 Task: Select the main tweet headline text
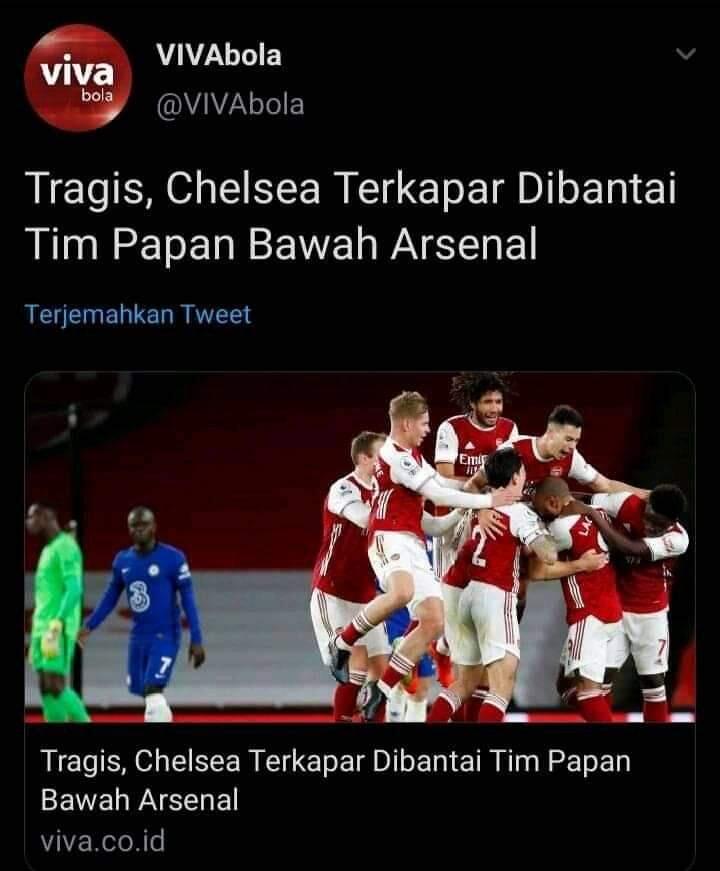[351, 216]
